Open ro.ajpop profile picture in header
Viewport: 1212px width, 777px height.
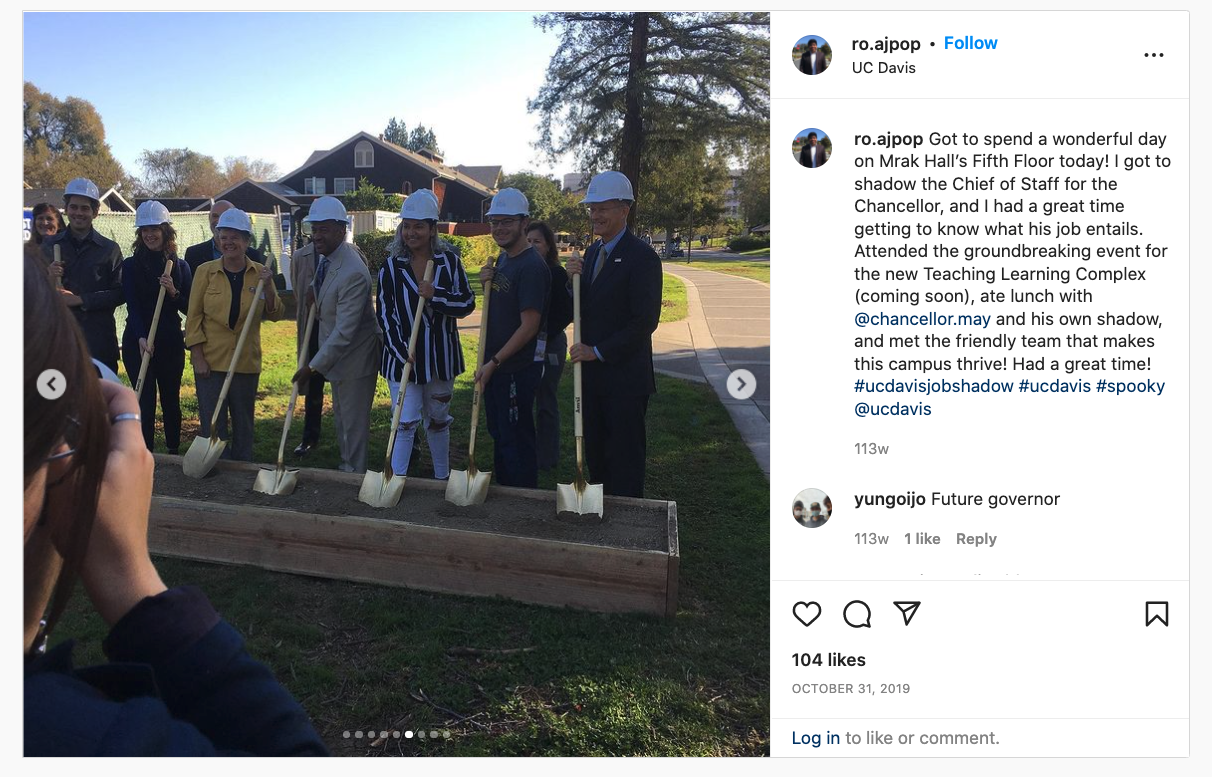pos(812,55)
